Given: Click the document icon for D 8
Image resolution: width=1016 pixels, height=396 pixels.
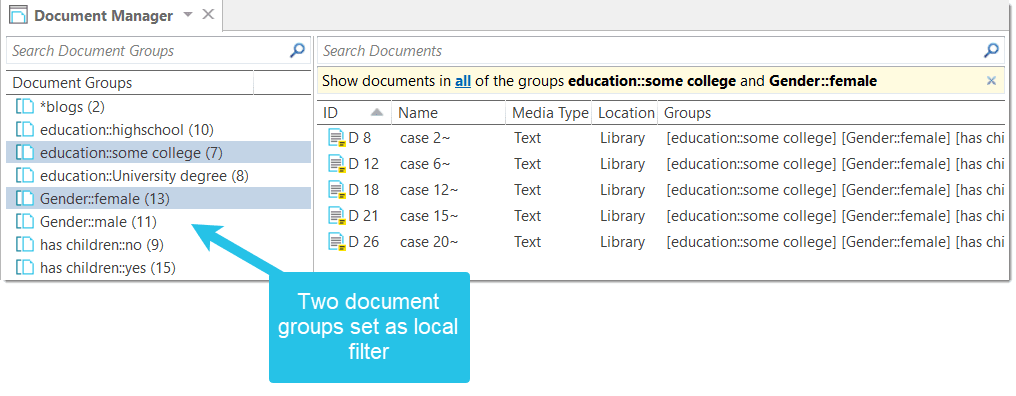Looking at the screenshot, I should (x=337, y=138).
